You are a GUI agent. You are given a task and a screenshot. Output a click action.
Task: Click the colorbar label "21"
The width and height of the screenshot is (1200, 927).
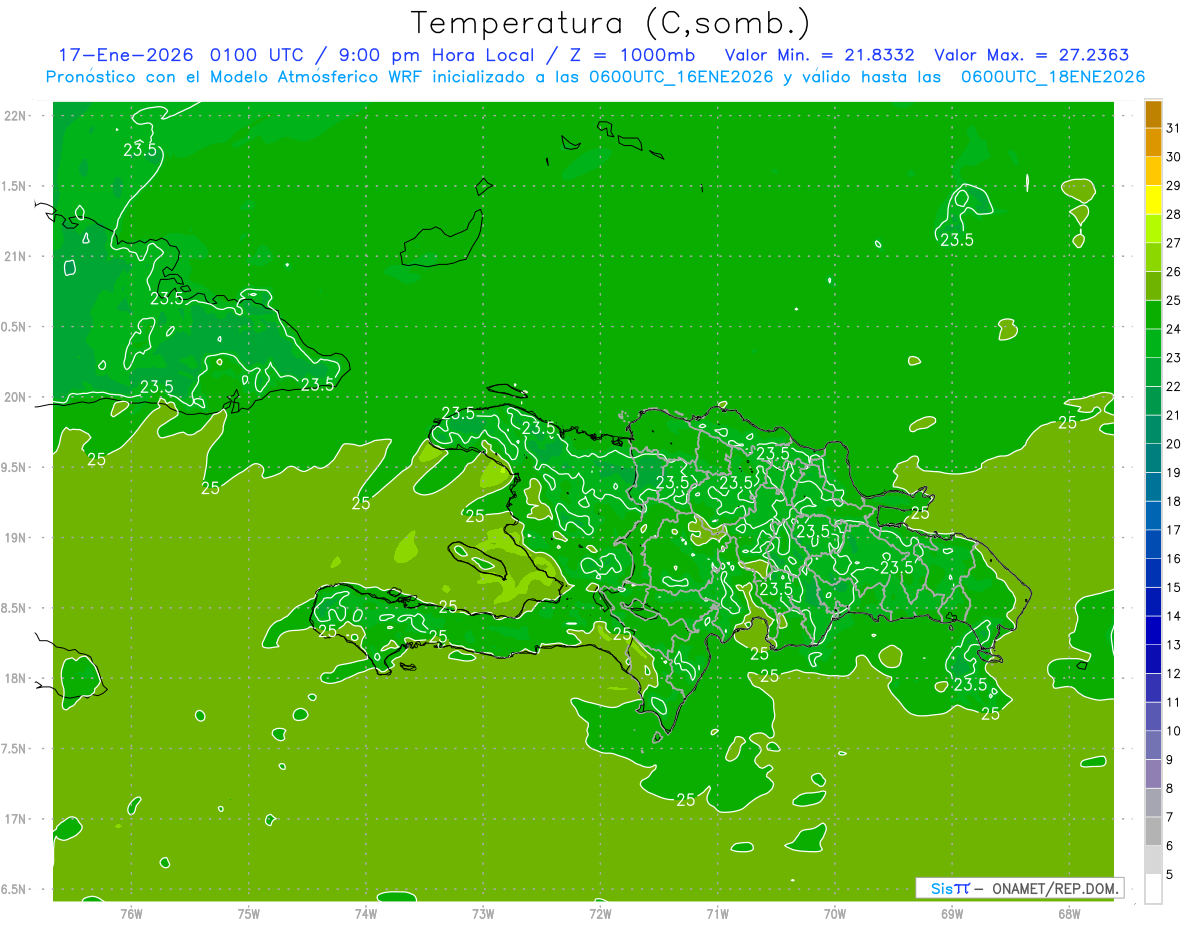pos(1174,415)
